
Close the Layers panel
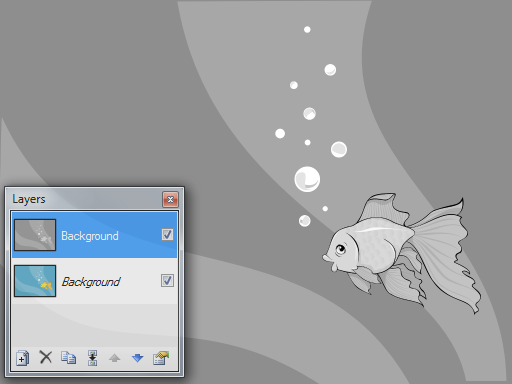point(170,199)
